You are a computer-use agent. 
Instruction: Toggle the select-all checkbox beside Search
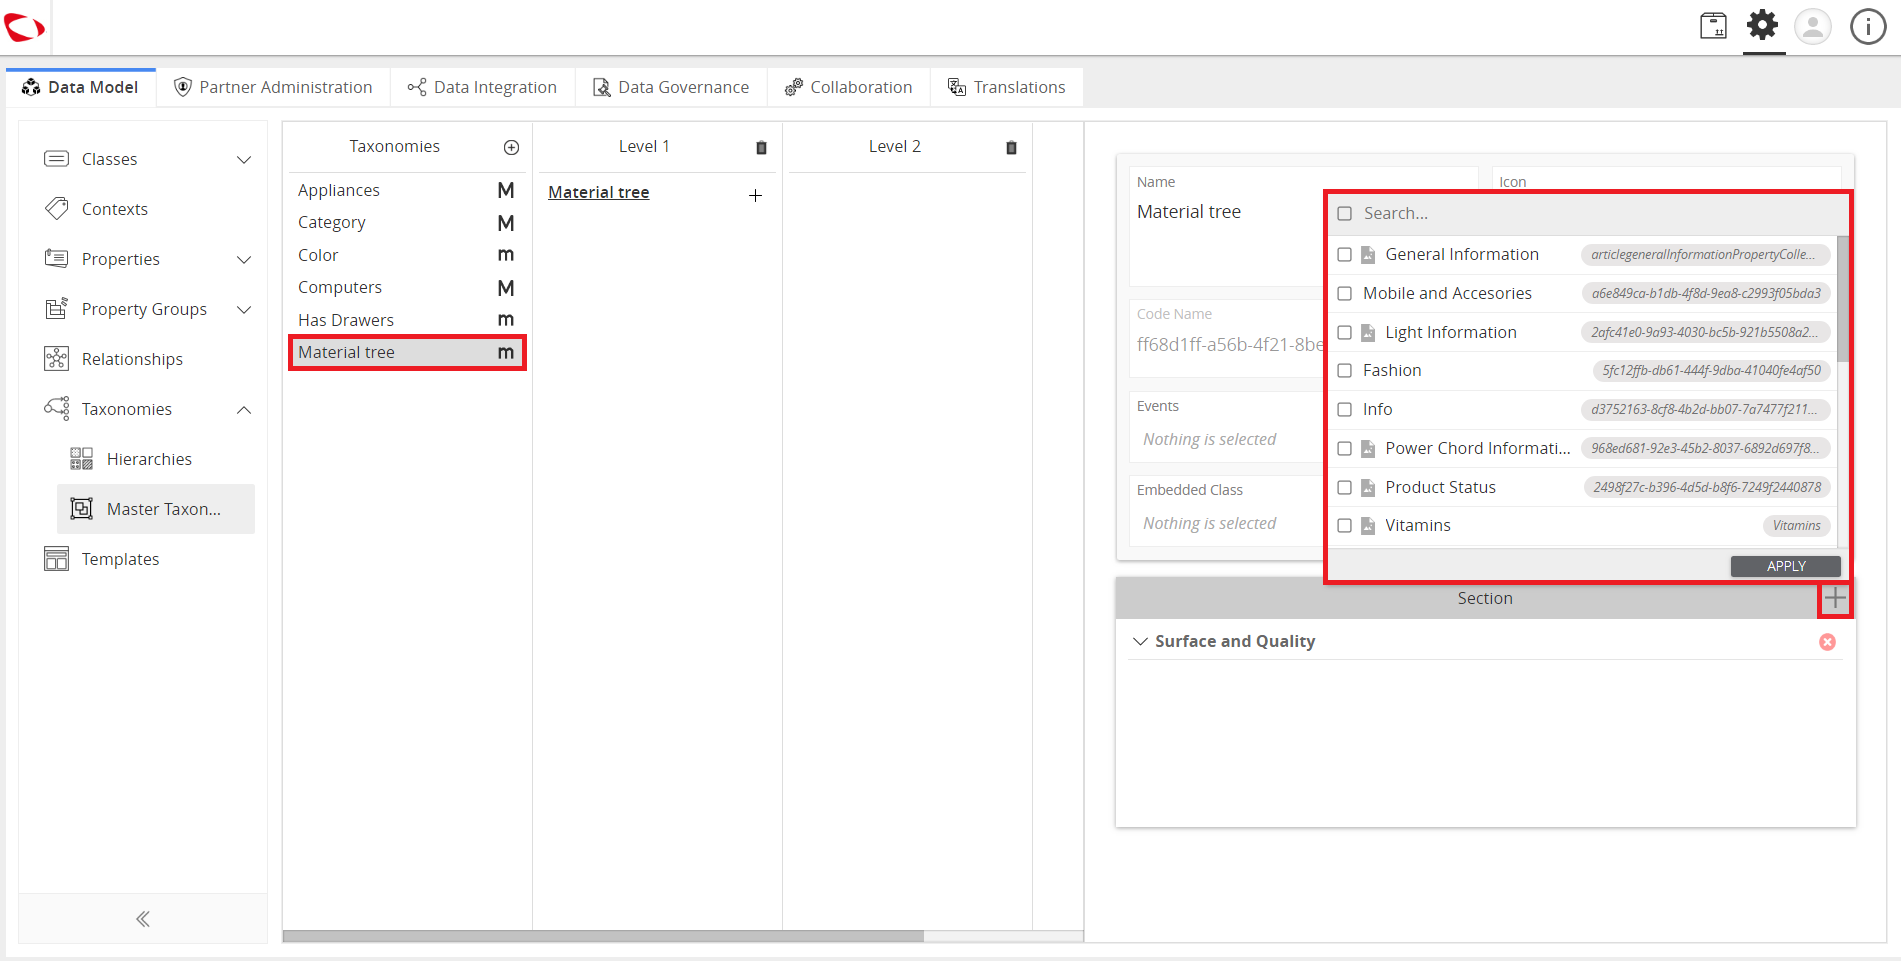(x=1344, y=214)
